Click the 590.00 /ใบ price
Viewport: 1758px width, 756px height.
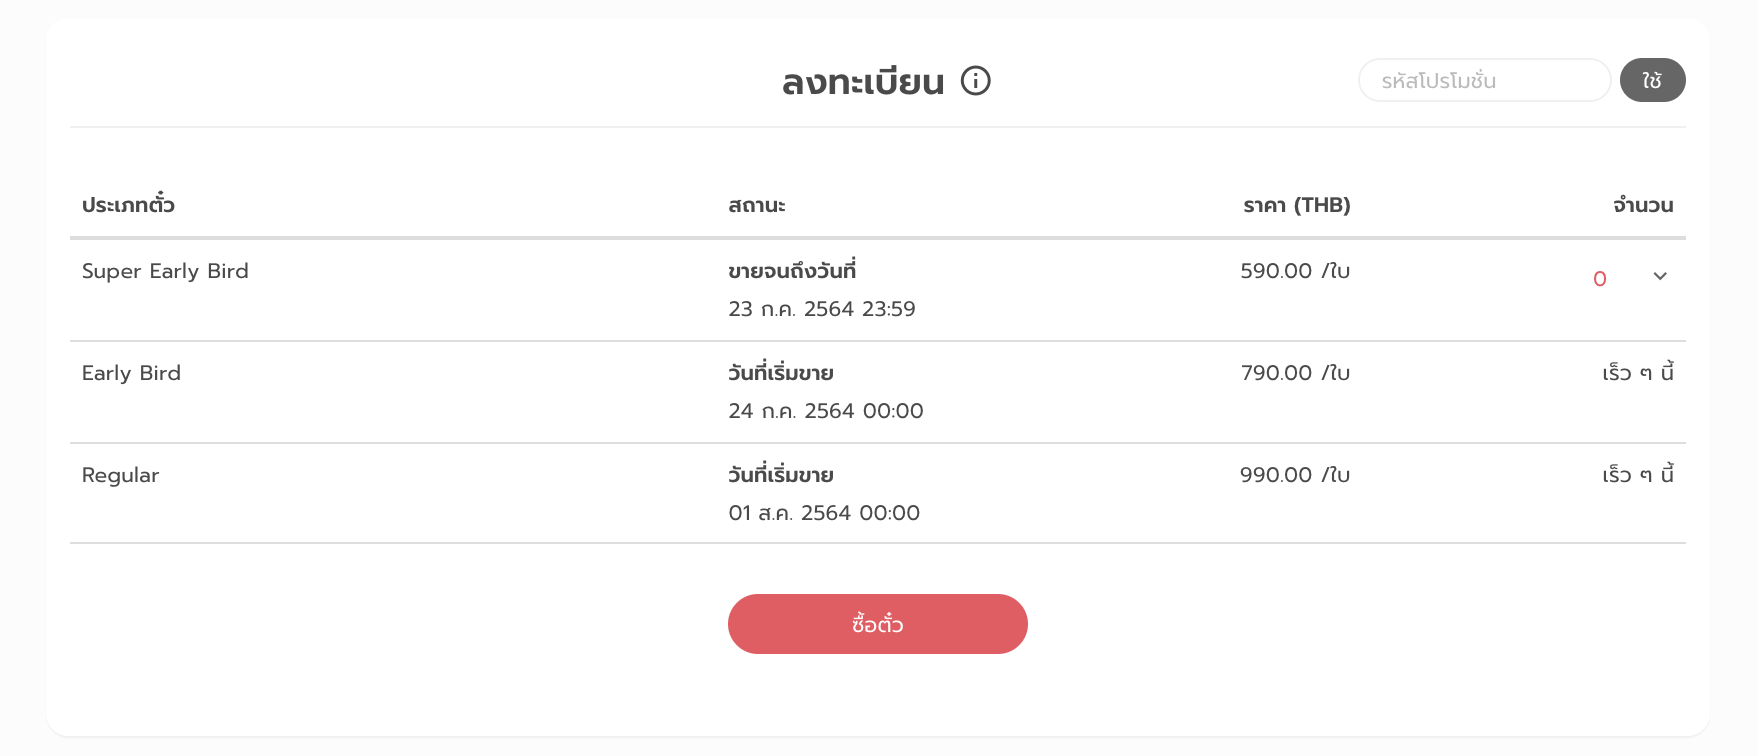point(1295,271)
